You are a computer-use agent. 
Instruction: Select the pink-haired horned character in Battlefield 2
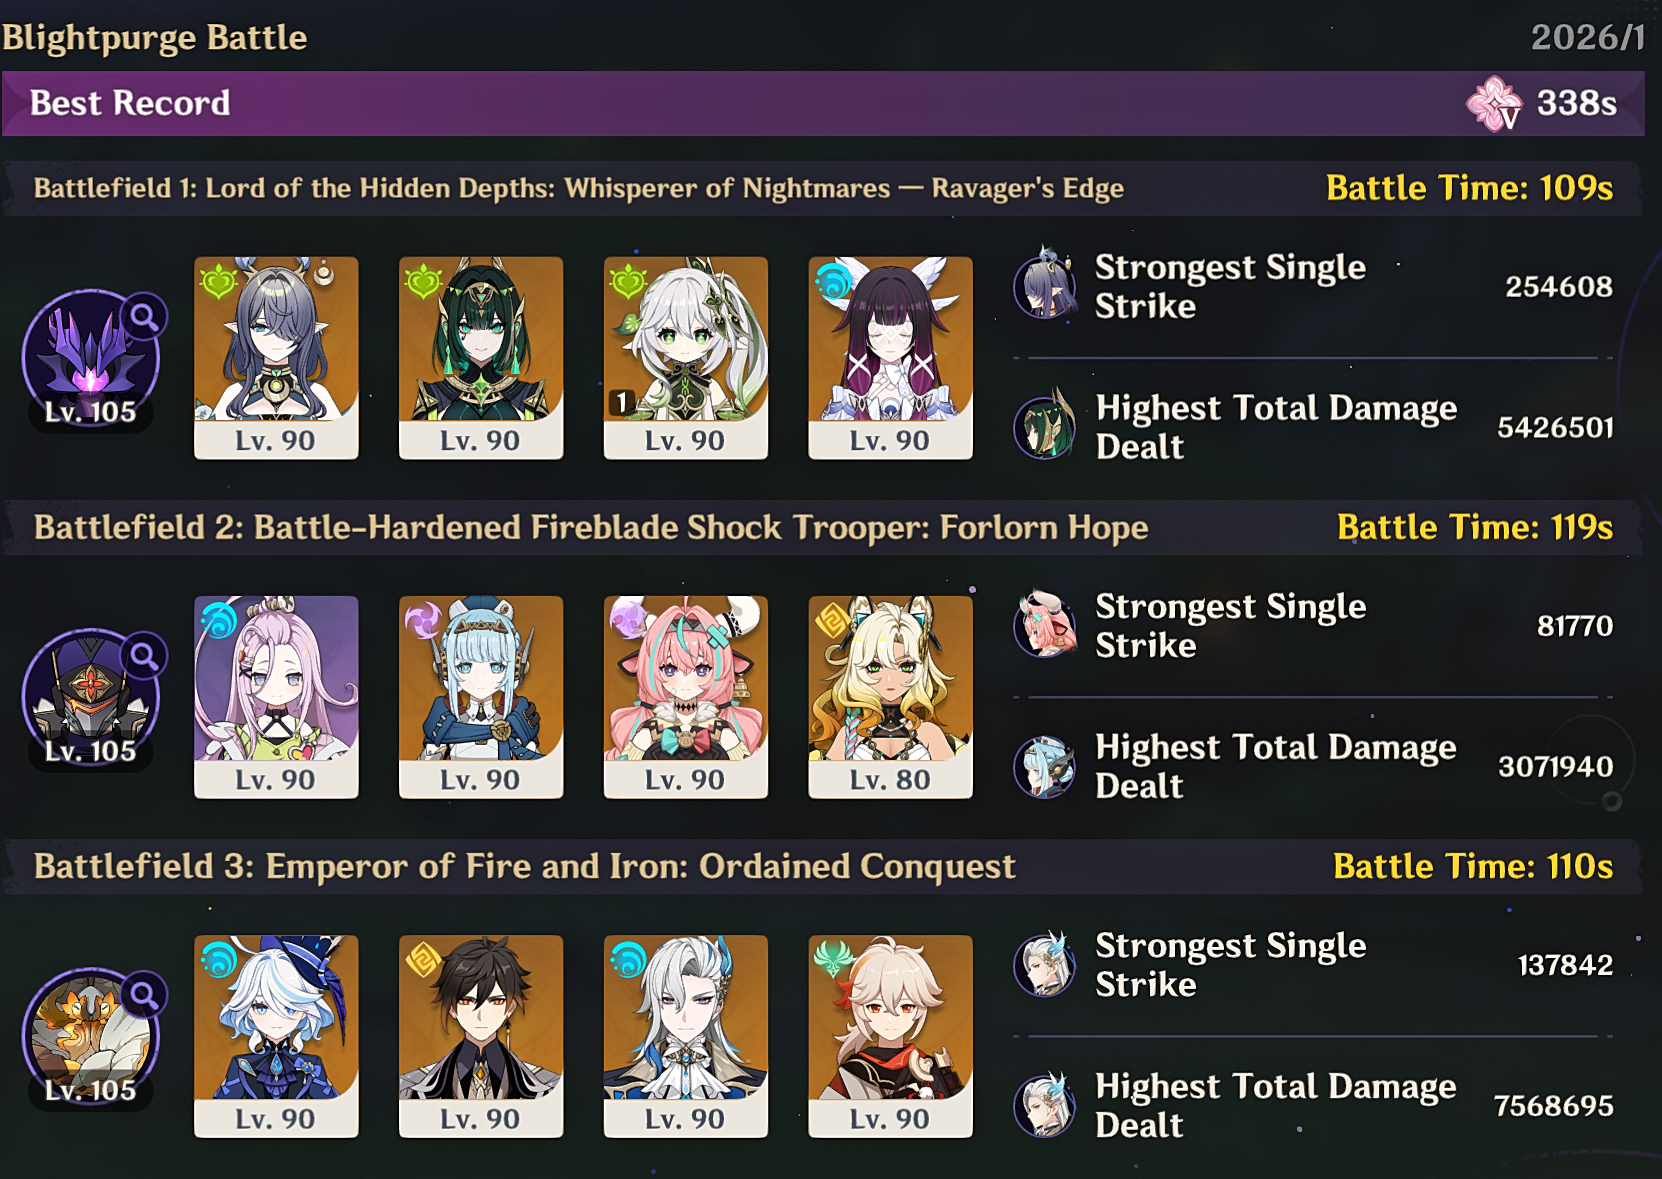pyautogui.click(x=686, y=697)
